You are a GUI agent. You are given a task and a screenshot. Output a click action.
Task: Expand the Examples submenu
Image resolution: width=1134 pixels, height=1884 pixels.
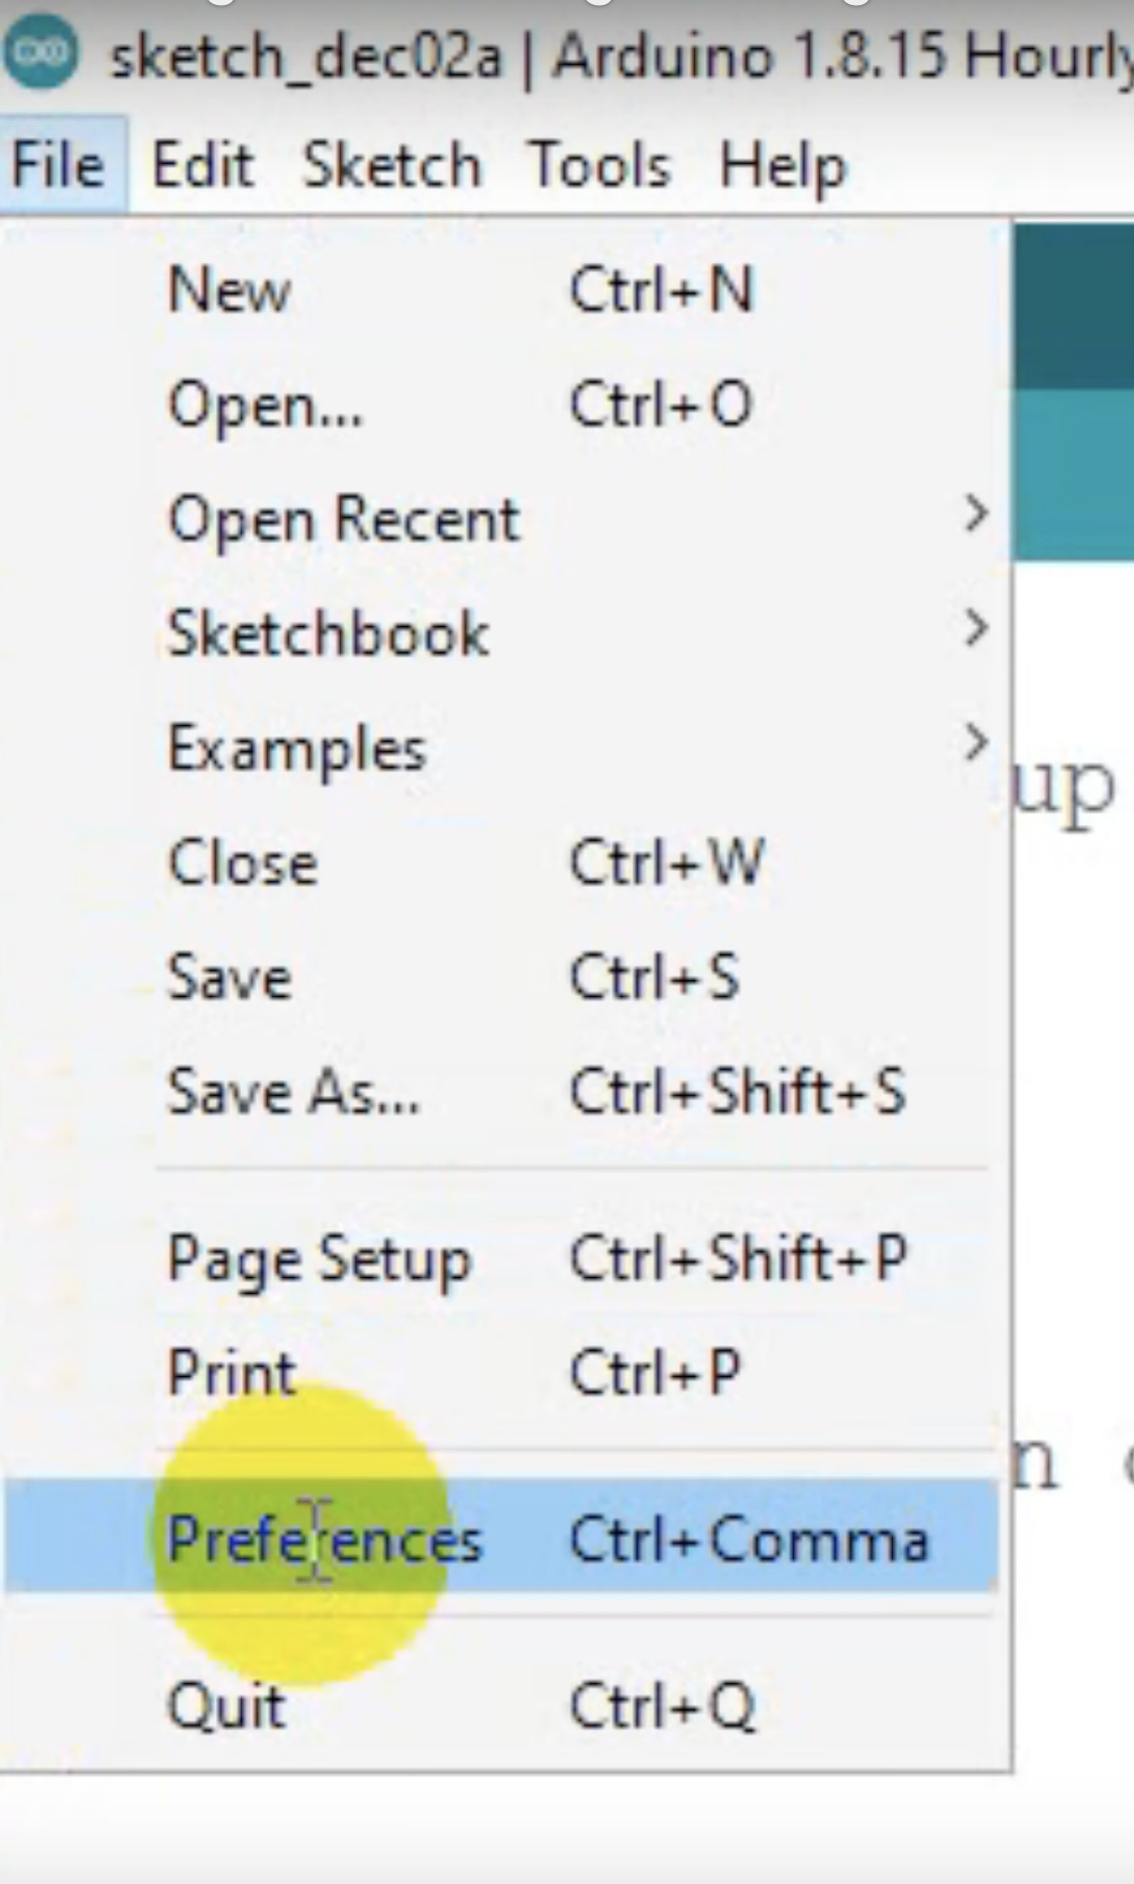pos(297,749)
